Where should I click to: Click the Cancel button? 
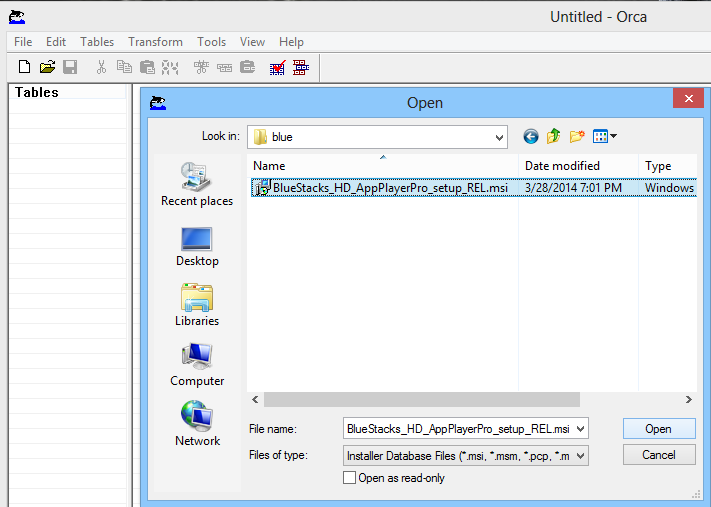coord(659,454)
